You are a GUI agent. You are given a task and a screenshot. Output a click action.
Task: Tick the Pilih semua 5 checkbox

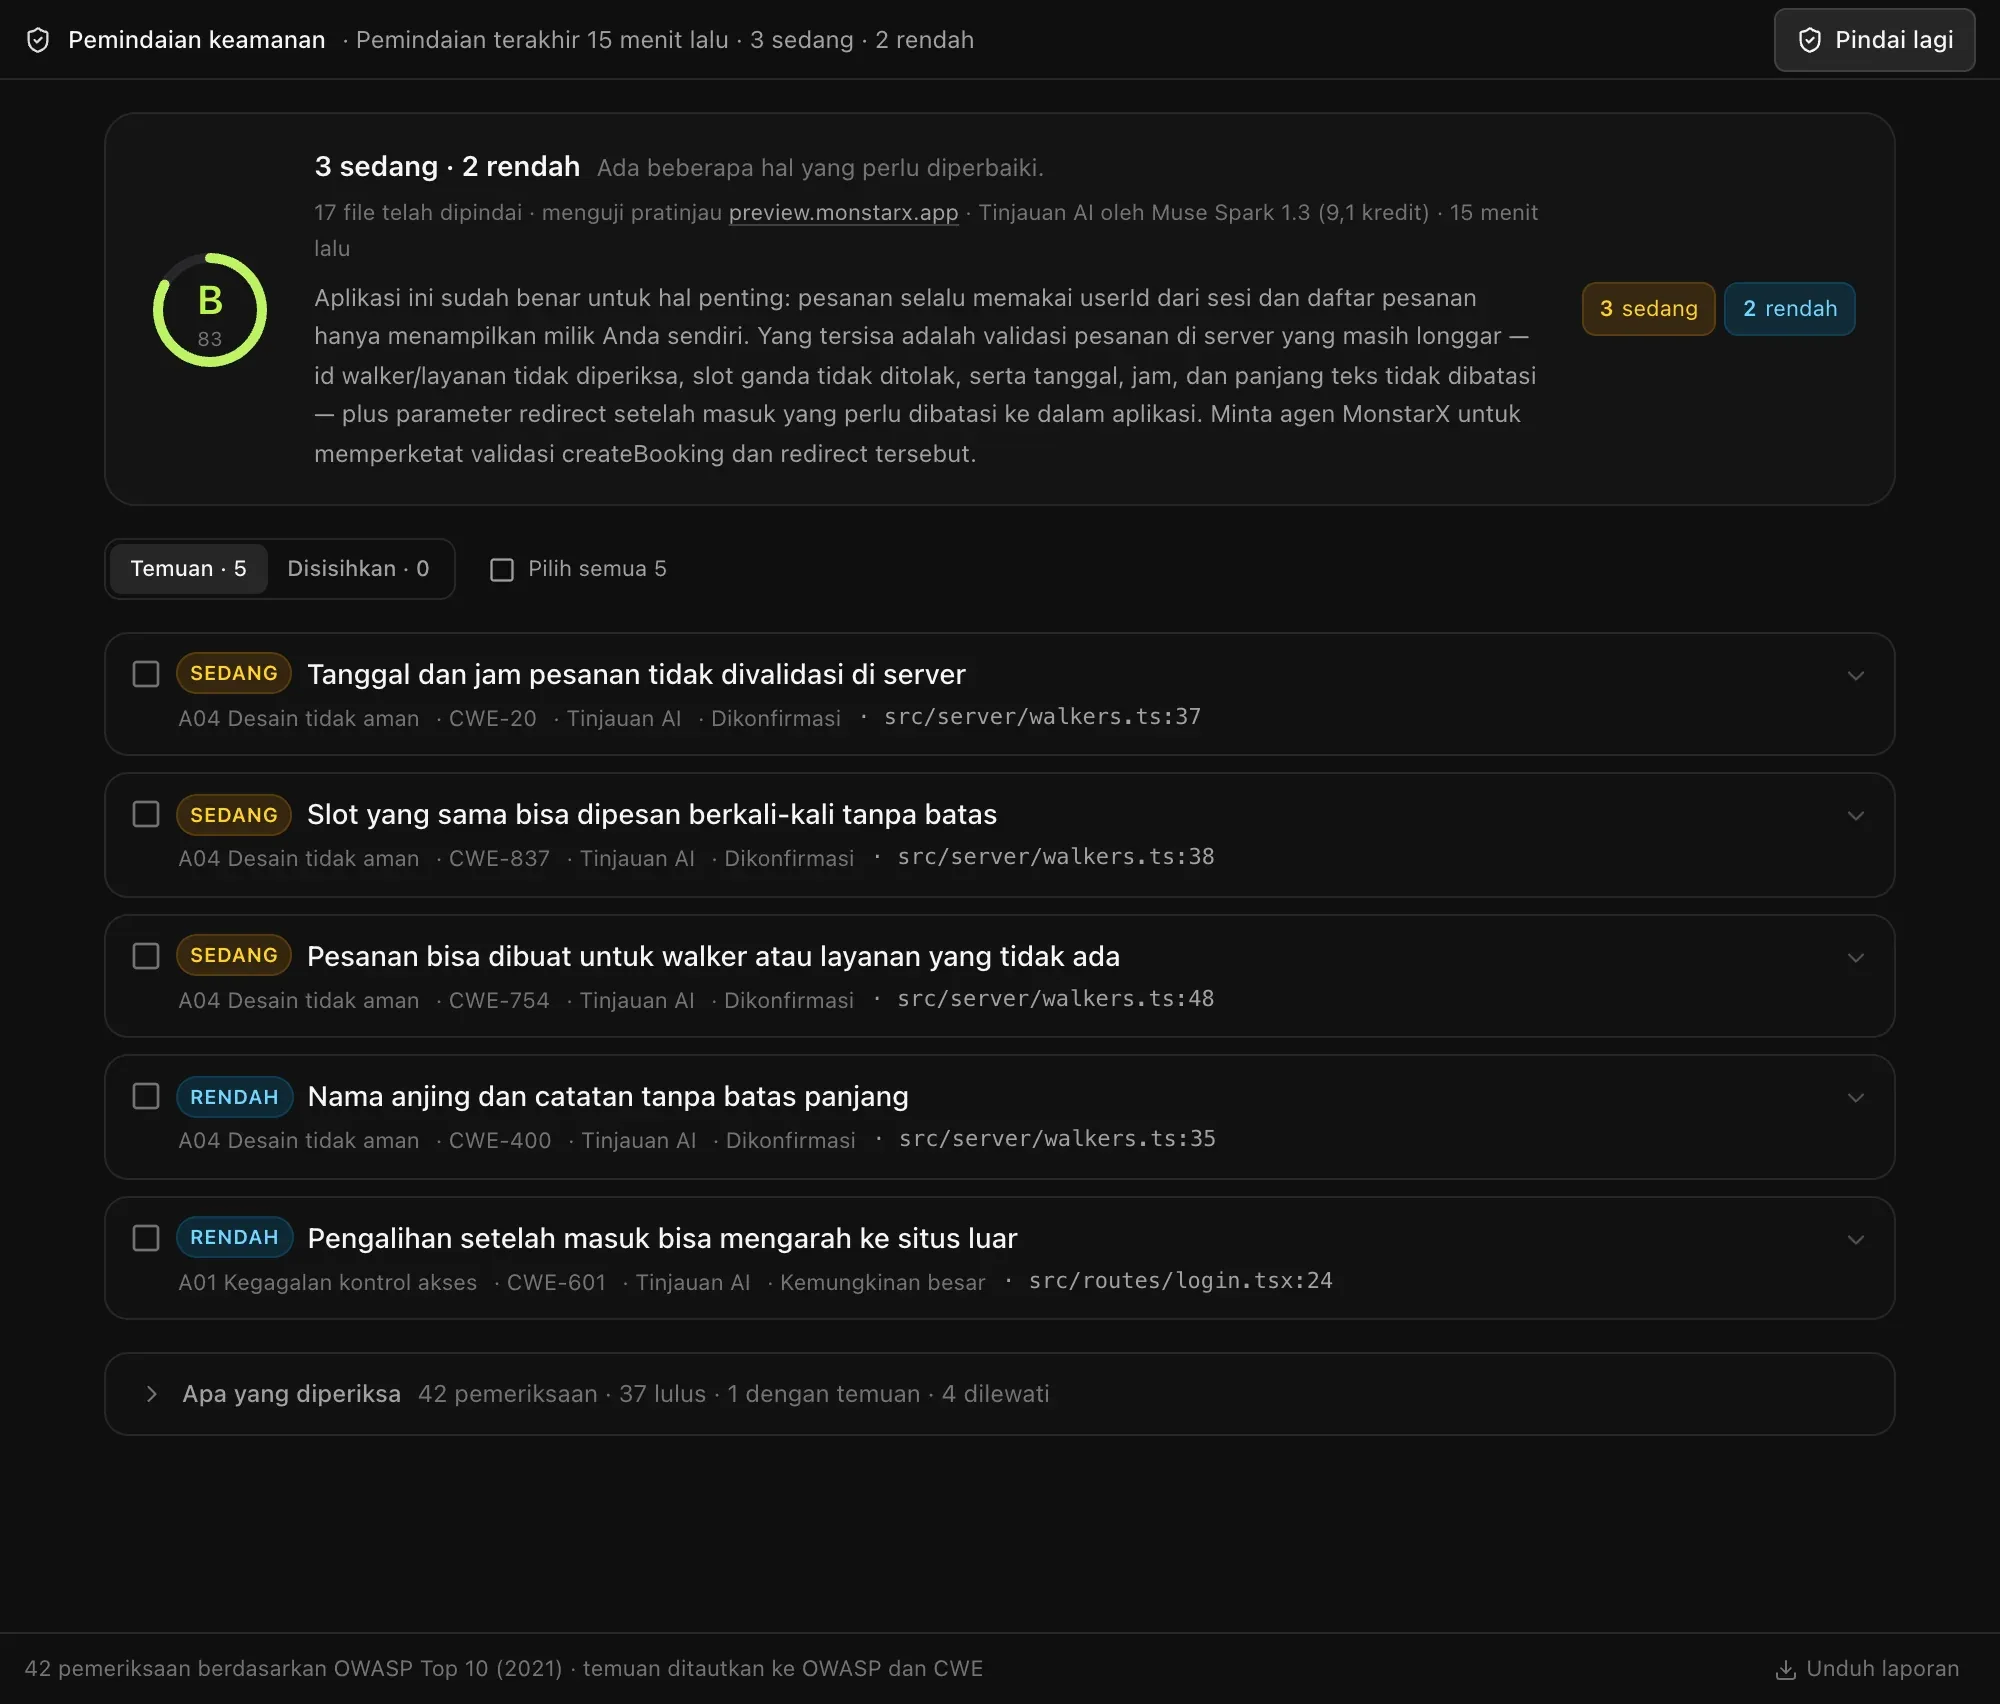502,570
